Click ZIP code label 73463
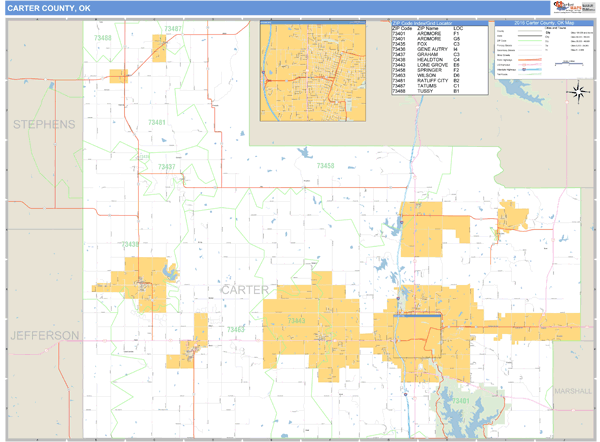The width and height of the screenshot is (600, 442). pyautogui.click(x=236, y=328)
